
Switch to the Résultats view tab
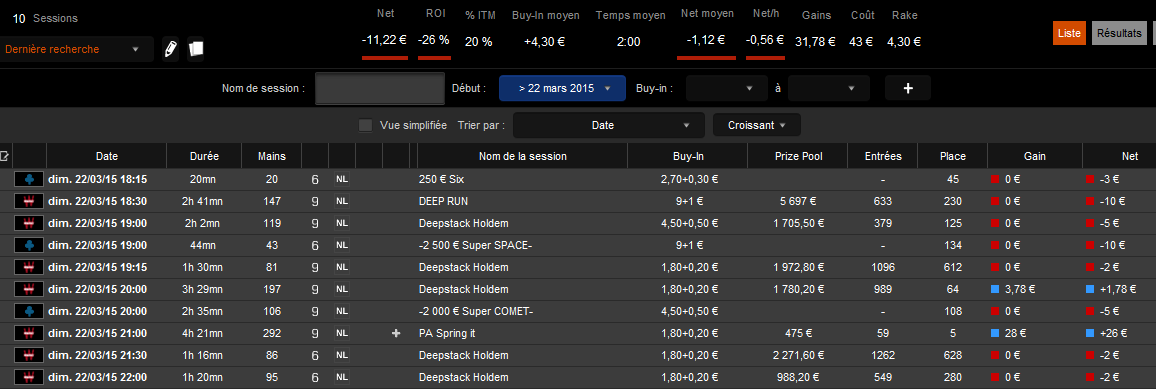[x=1118, y=33]
